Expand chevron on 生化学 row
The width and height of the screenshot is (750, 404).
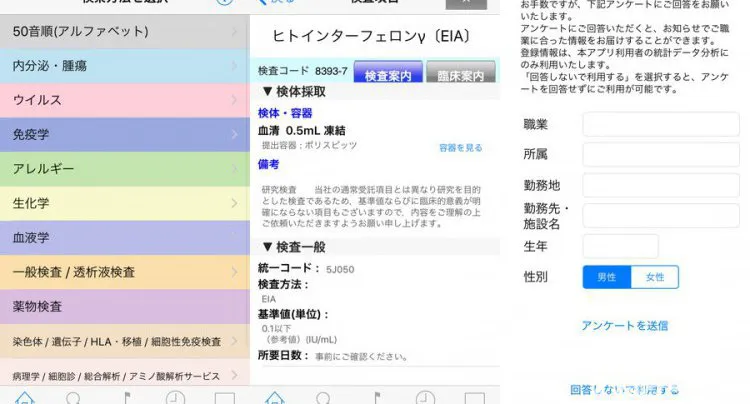234,203
